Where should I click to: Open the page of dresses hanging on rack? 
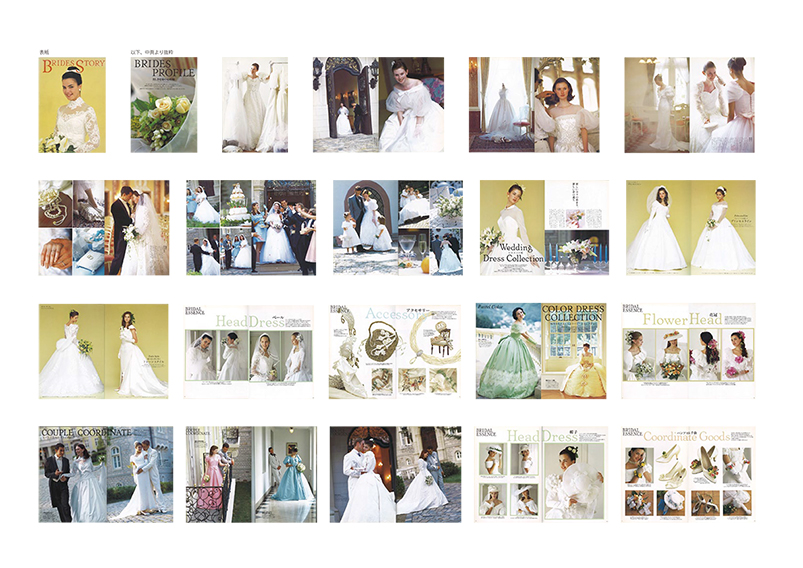[x=255, y=105]
